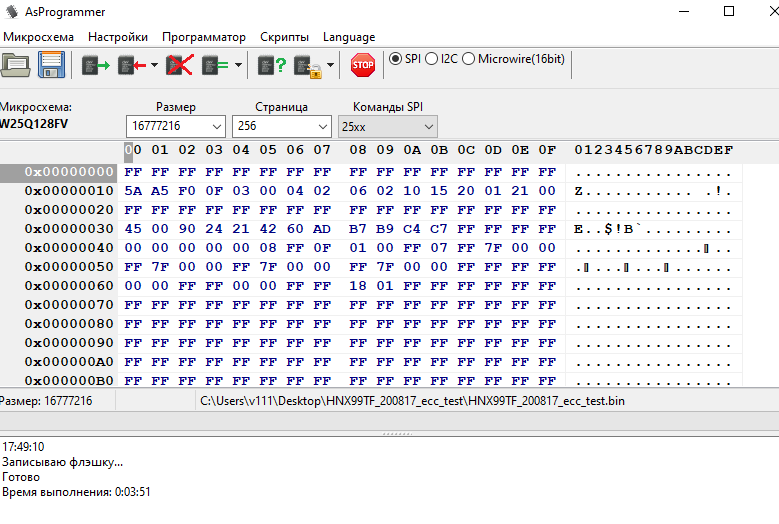The height and width of the screenshot is (524, 779).
Task: Click splitter grip above log panel
Action: pos(397,434)
